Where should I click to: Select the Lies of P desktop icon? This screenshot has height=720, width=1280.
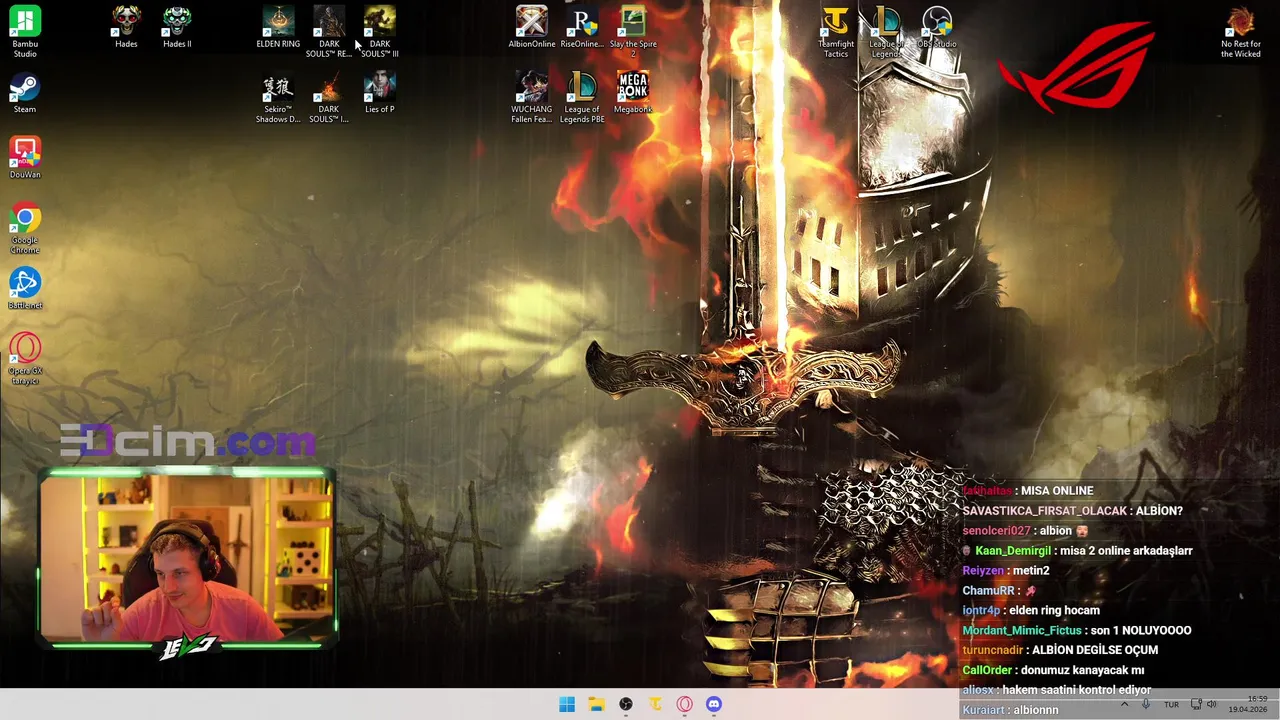[380, 92]
